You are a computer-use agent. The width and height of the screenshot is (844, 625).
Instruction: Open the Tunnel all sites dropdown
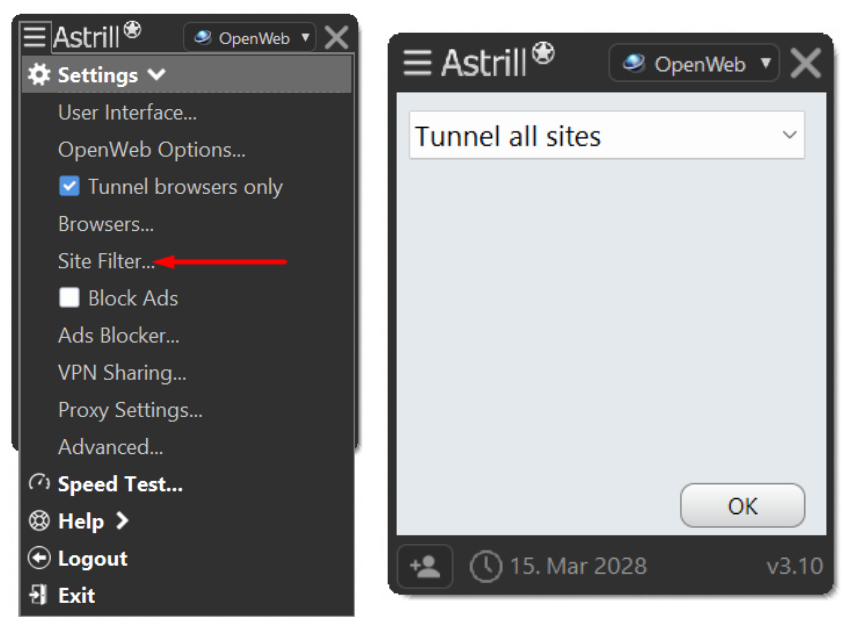pos(607,135)
